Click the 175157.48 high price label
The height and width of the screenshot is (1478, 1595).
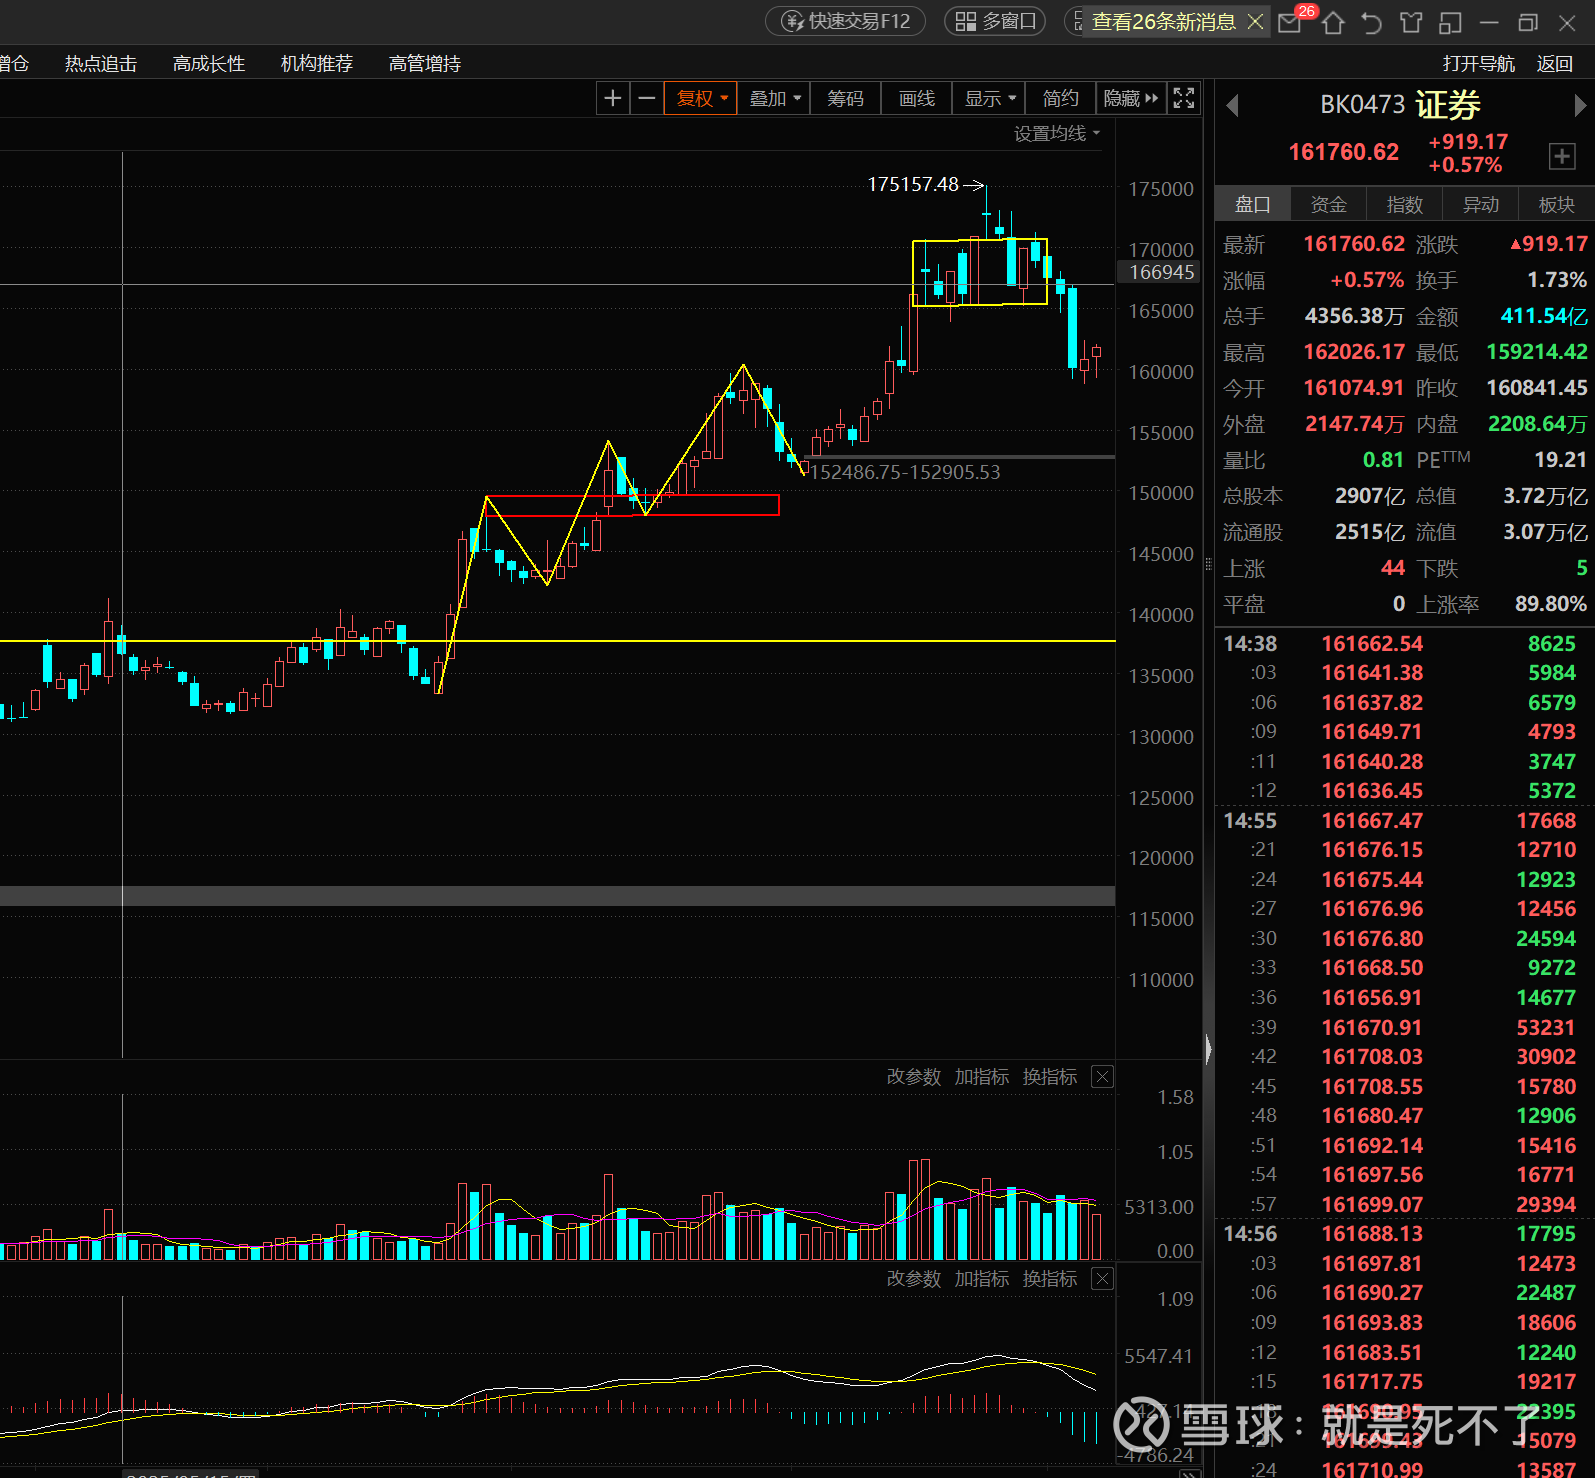point(913,185)
